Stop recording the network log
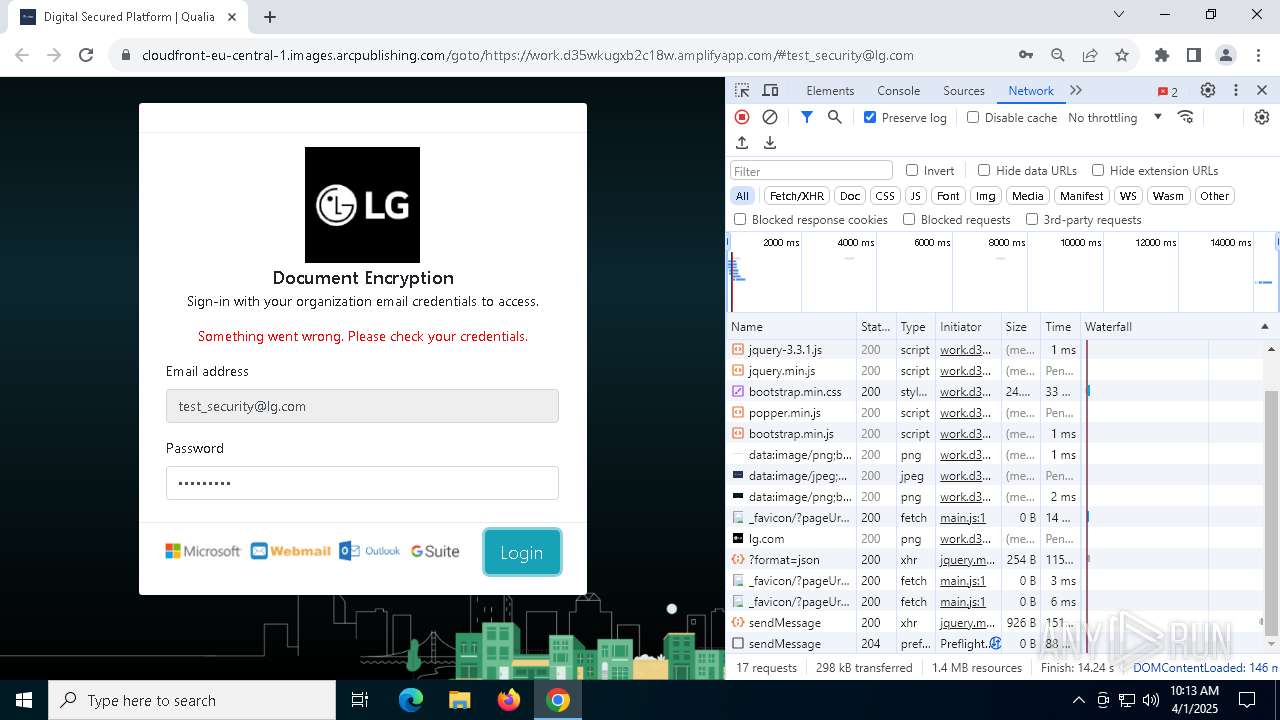The width and height of the screenshot is (1280, 720). click(742, 117)
